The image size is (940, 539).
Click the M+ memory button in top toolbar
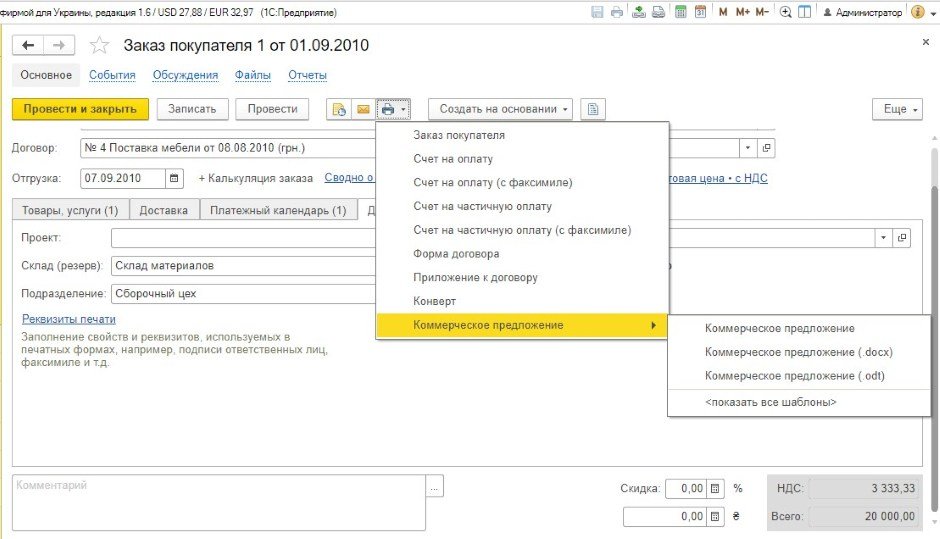click(742, 13)
